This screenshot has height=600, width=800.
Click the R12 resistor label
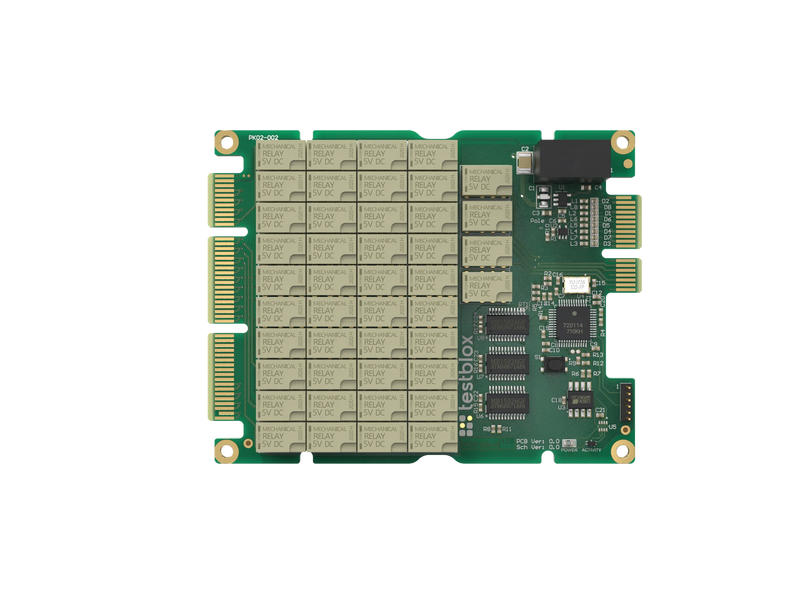tap(598, 363)
